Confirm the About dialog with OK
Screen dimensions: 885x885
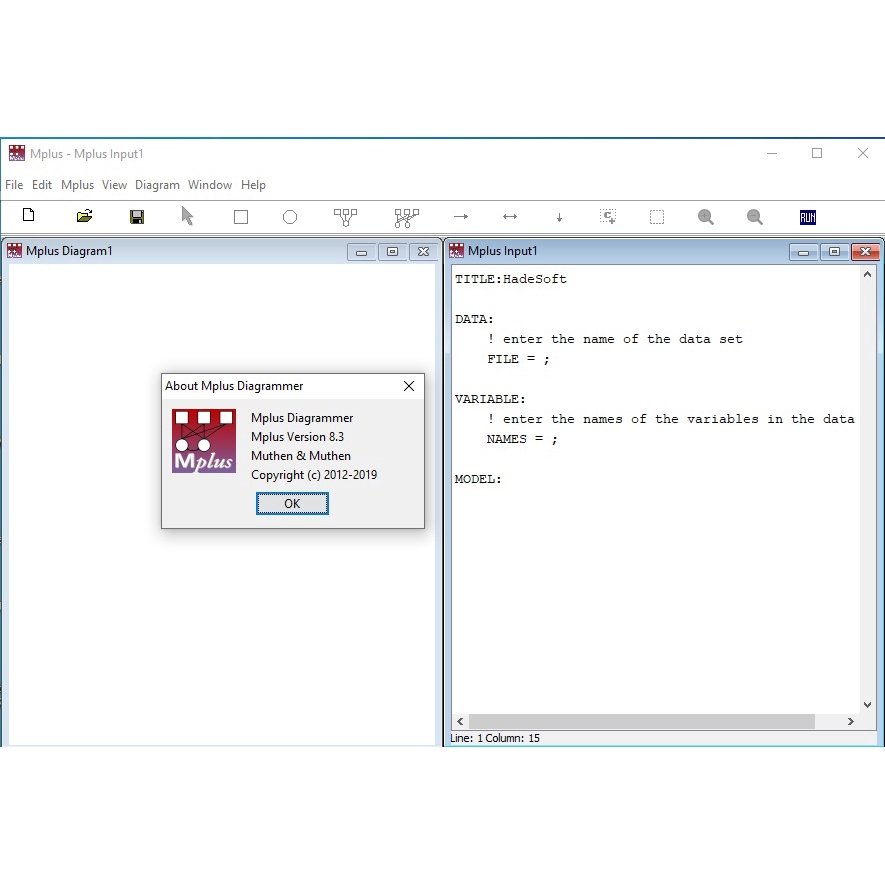point(292,503)
